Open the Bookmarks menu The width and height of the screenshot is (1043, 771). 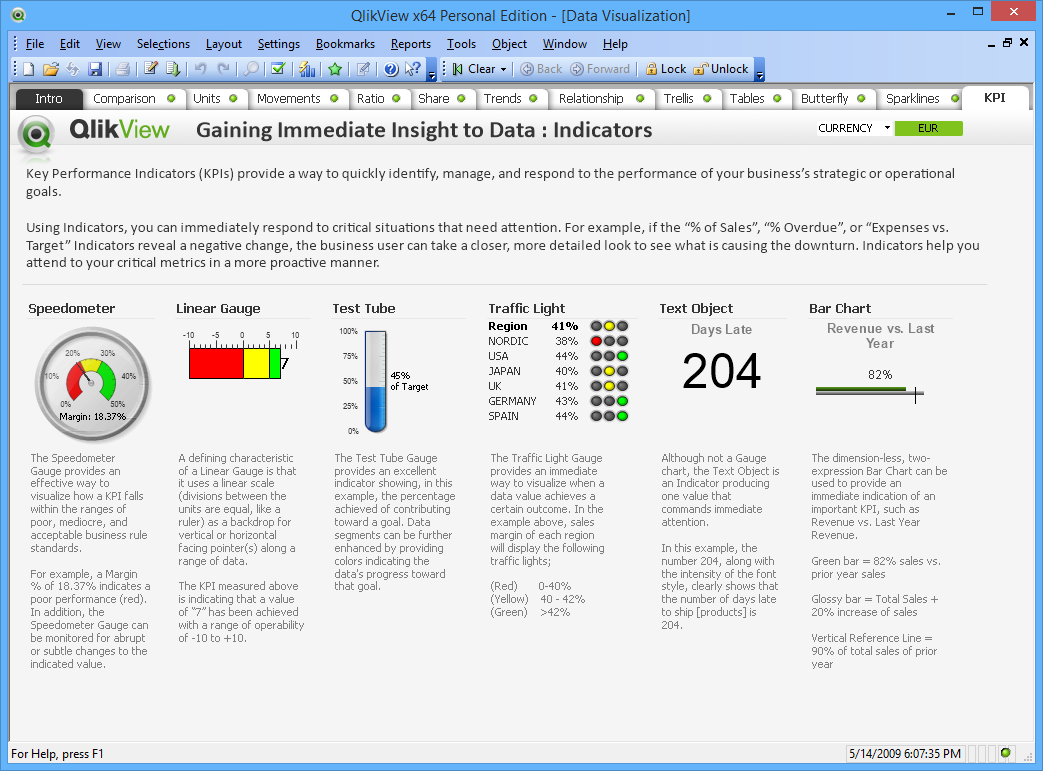point(345,44)
